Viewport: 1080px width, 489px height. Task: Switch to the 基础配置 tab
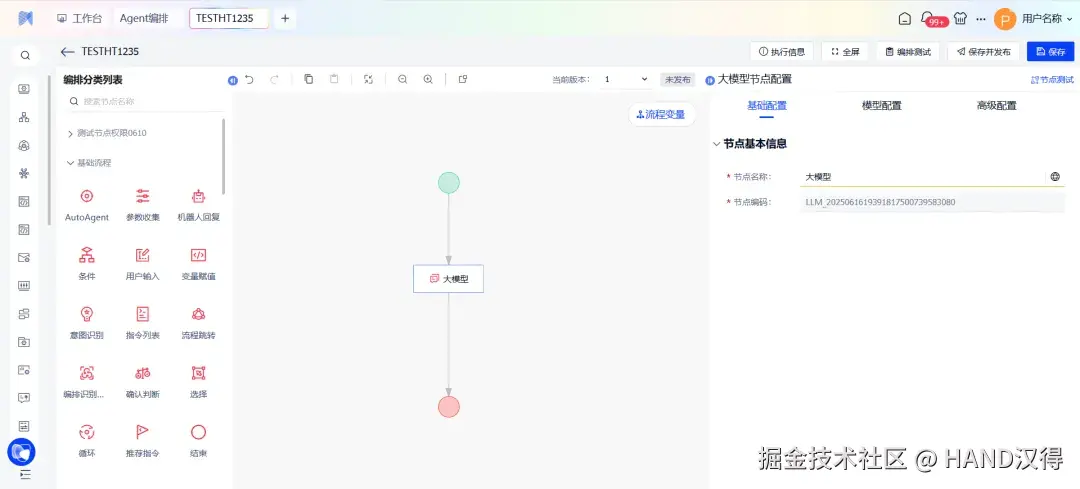767,106
